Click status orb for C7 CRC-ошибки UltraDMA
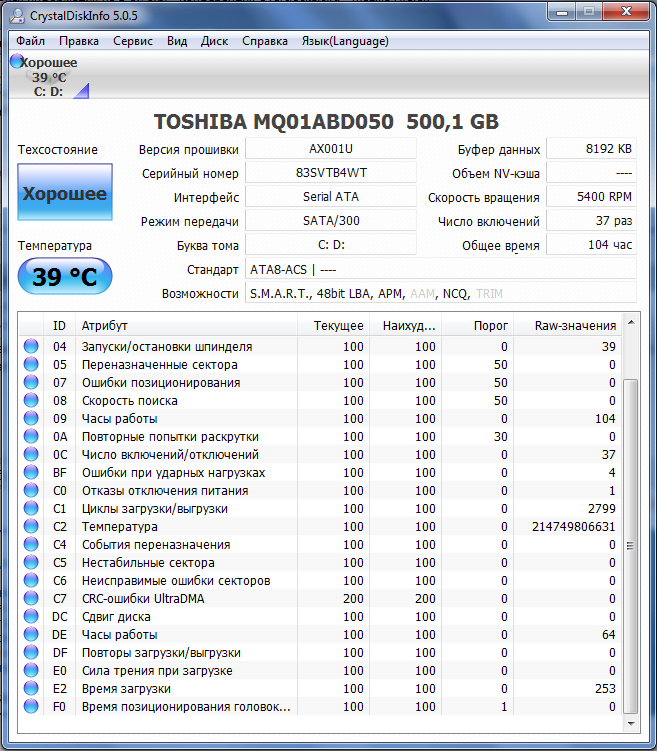 click(x=31, y=598)
